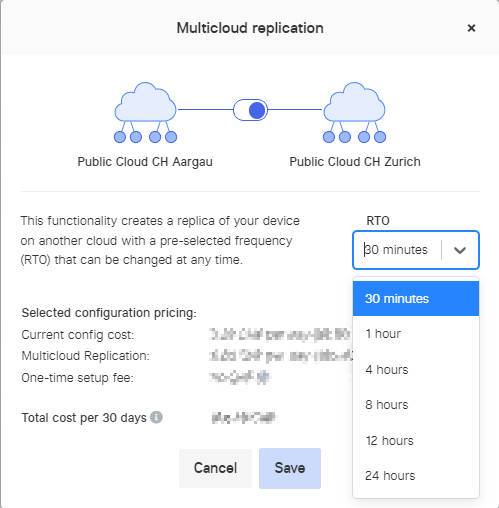Pick the 4 hours RTO option
Screen dimensions: 499x508
(x=416, y=369)
